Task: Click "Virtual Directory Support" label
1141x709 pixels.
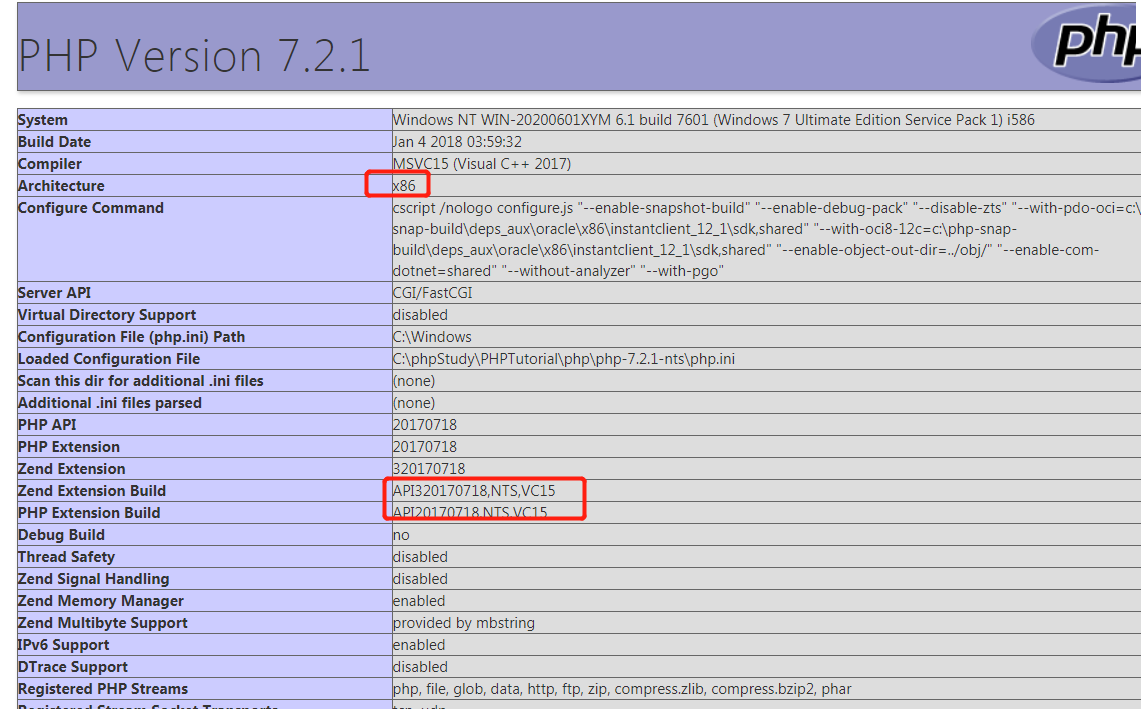Action: point(107,315)
